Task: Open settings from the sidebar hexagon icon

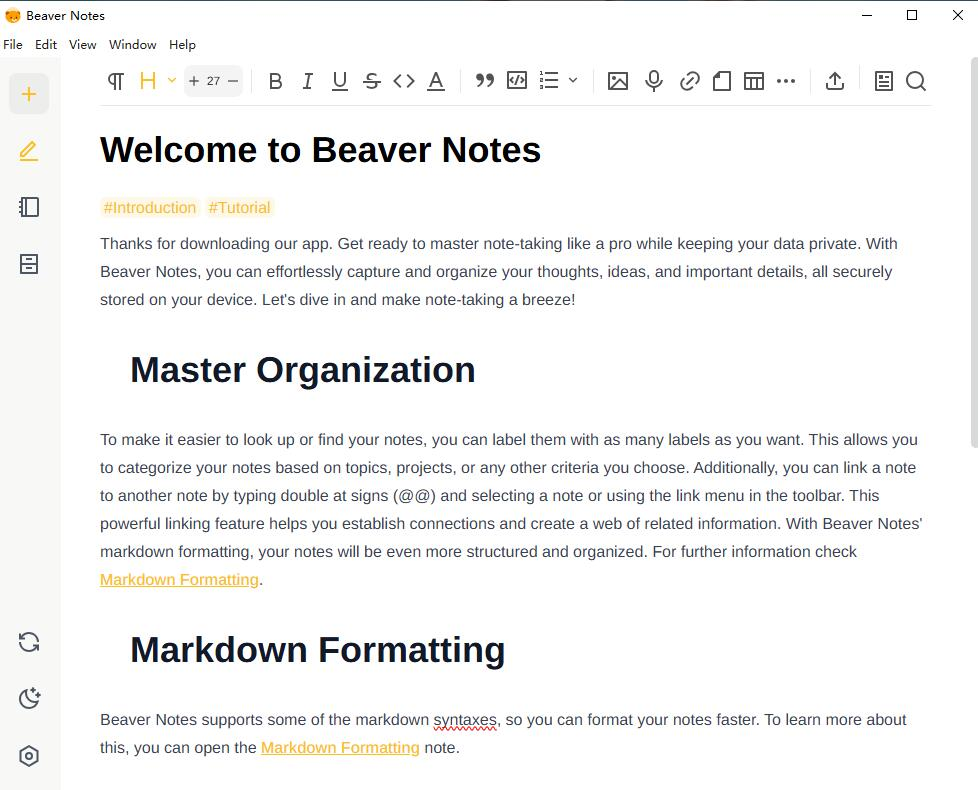Action: coord(29,756)
